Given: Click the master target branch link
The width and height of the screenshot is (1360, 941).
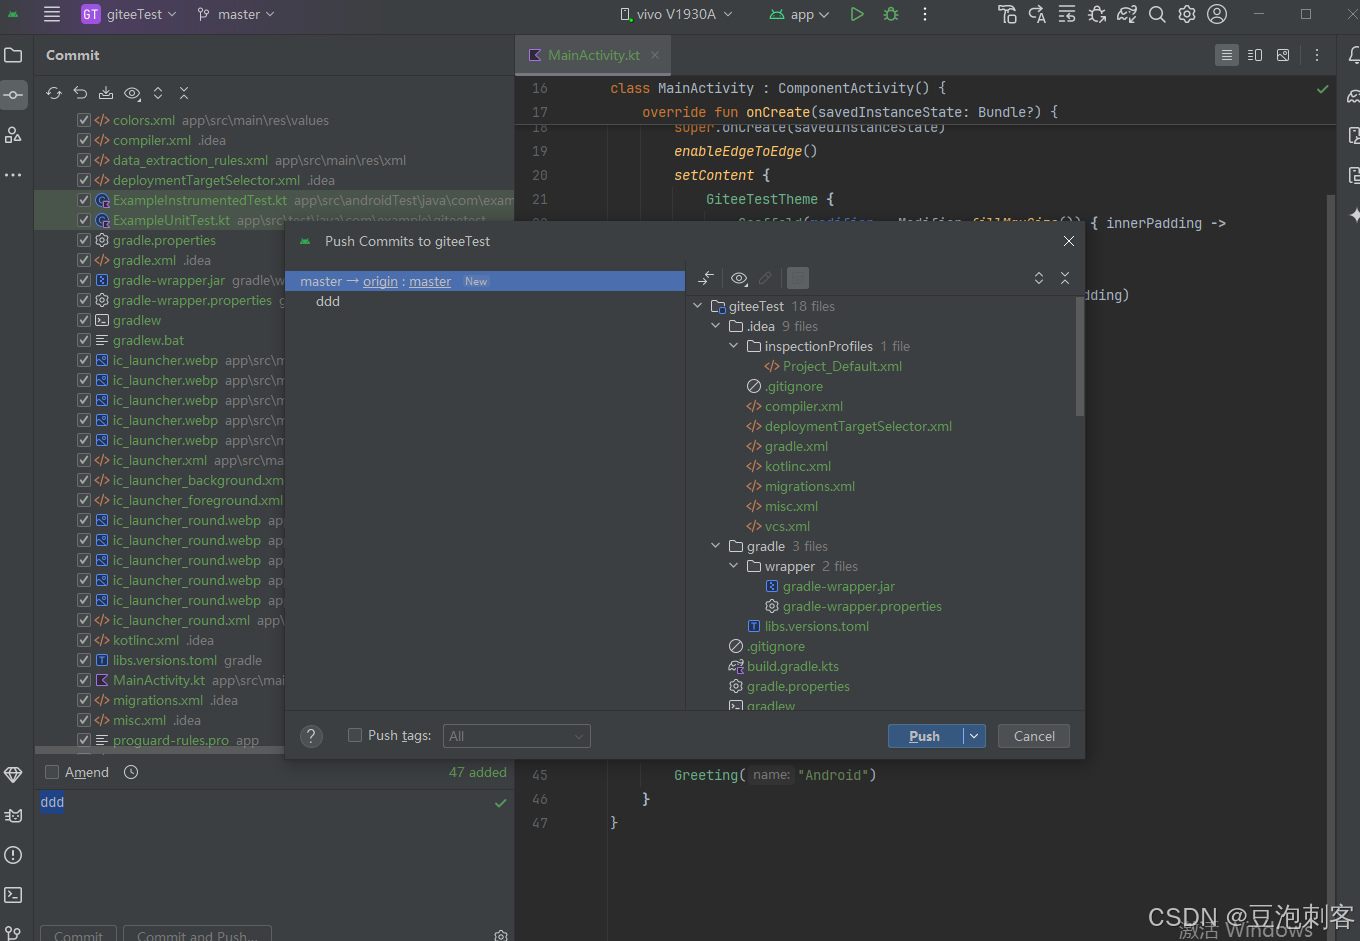Looking at the screenshot, I should (430, 281).
